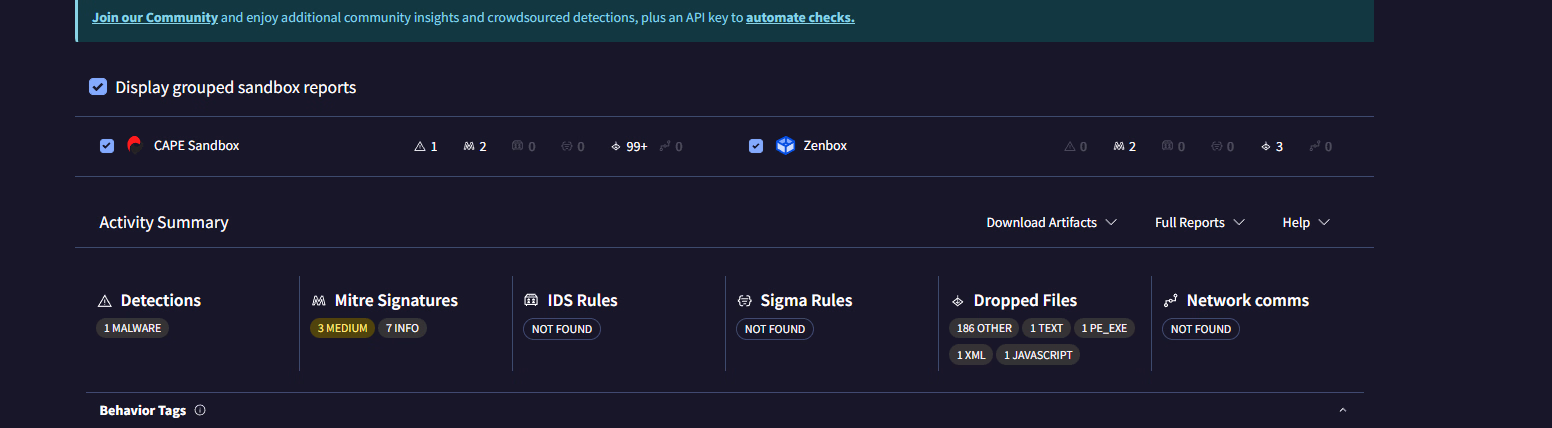Click the Behavior Tags info icon
1552x428 pixels.
pos(200,410)
